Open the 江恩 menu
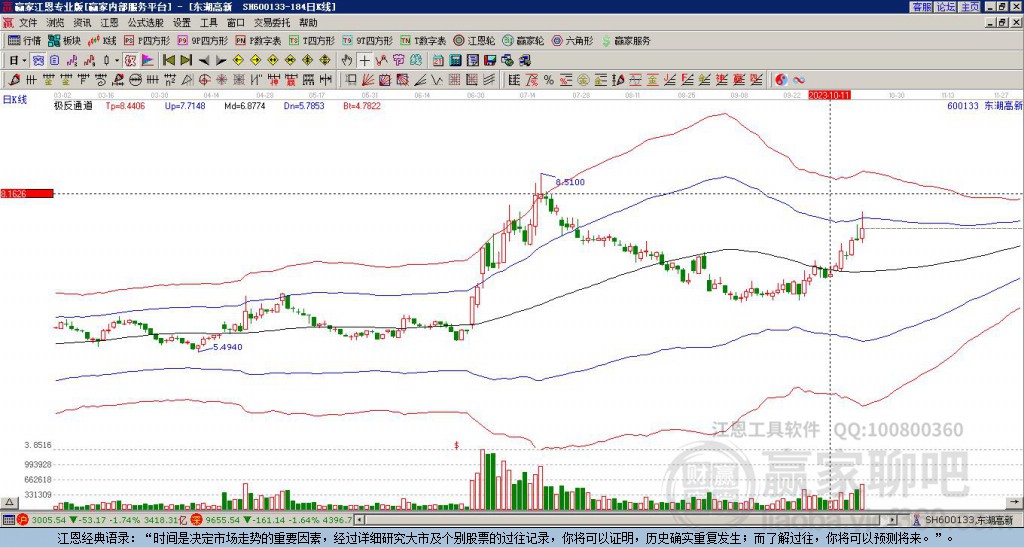Image resolution: width=1024 pixels, height=548 pixels. [x=110, y=22]
